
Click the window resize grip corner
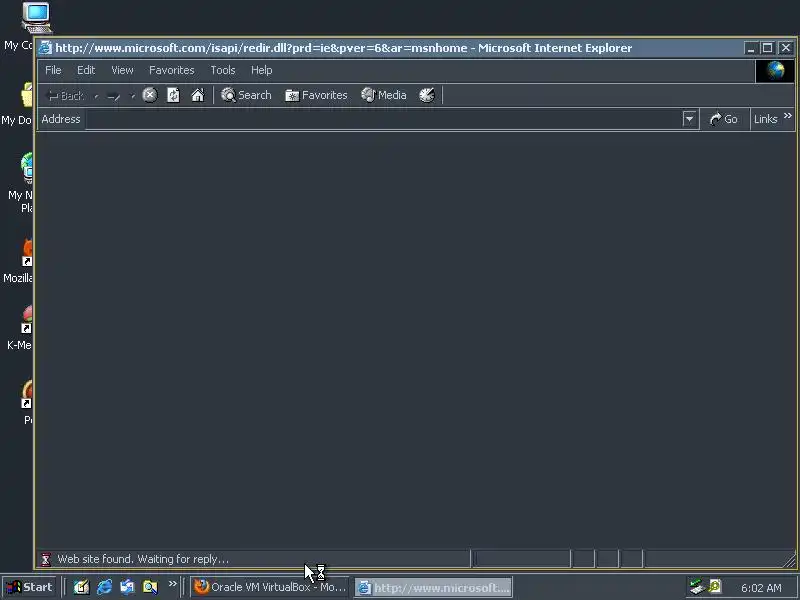pyautogui.click(x=790, y=561)
